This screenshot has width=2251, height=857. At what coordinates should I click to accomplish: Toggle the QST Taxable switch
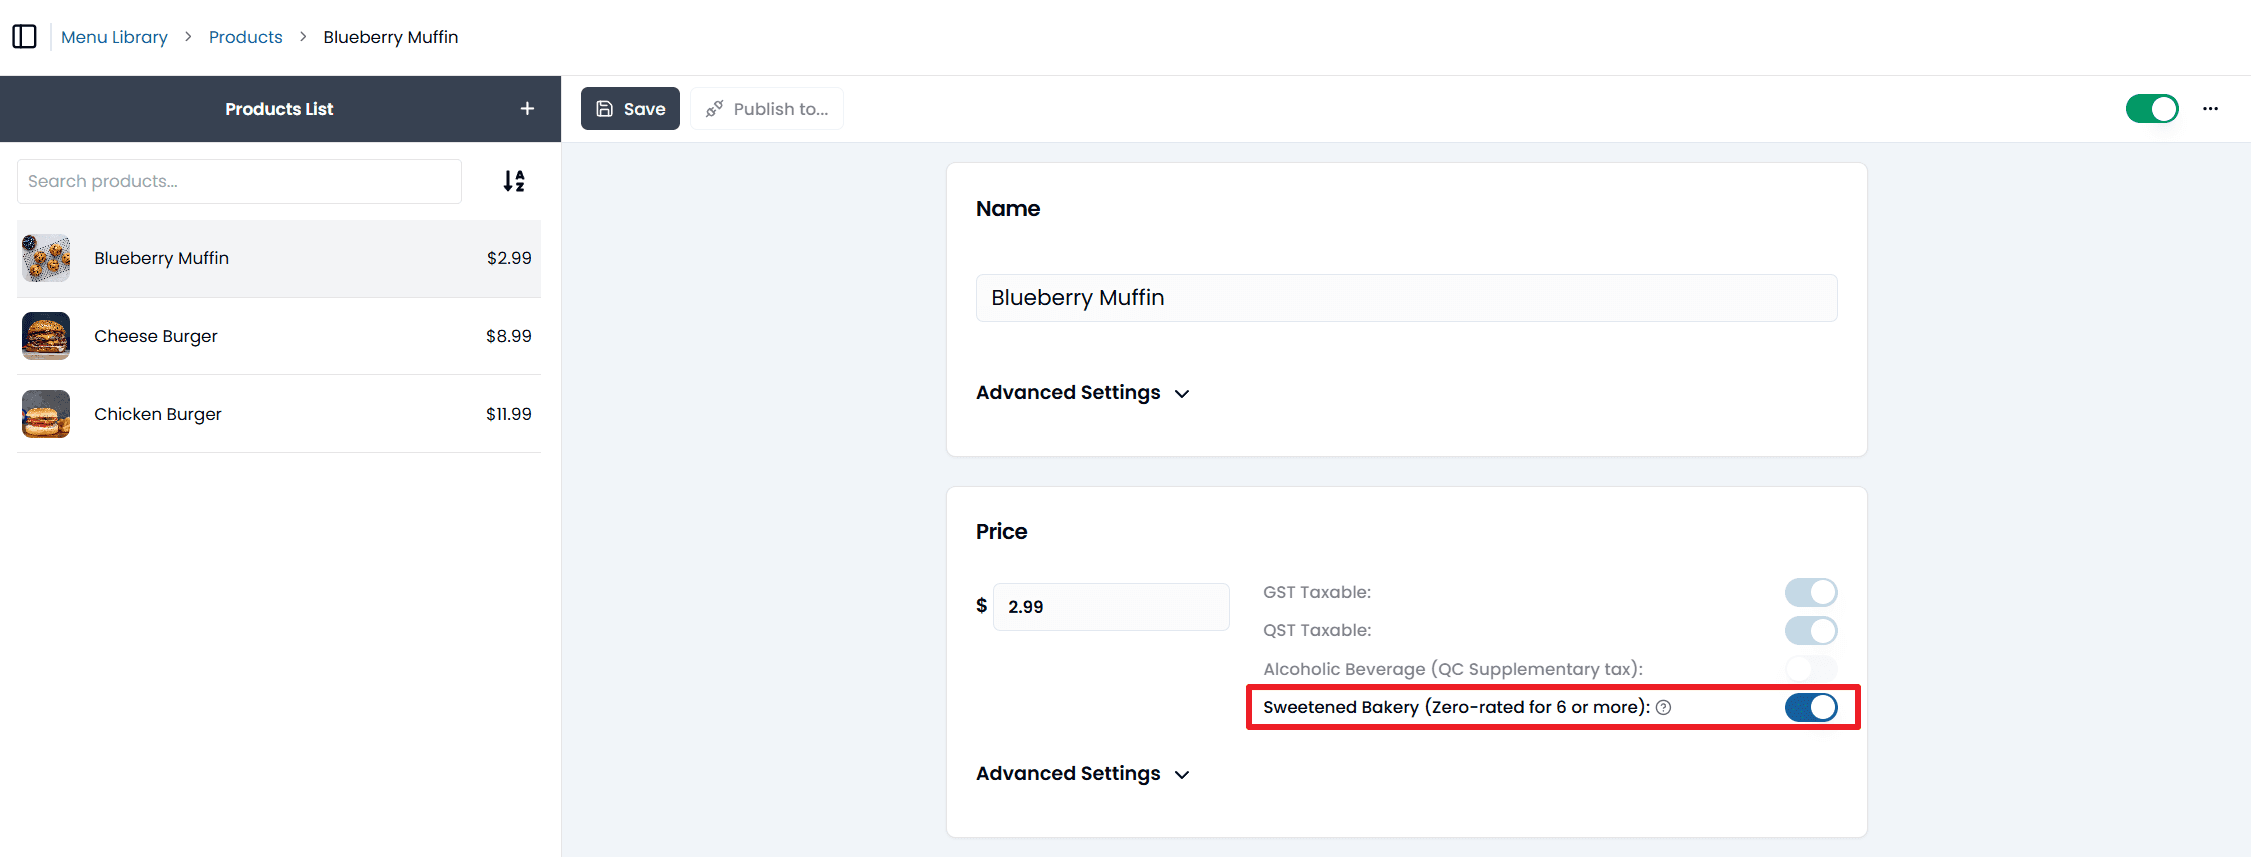pyautogui.click(x=1811, y=631)
